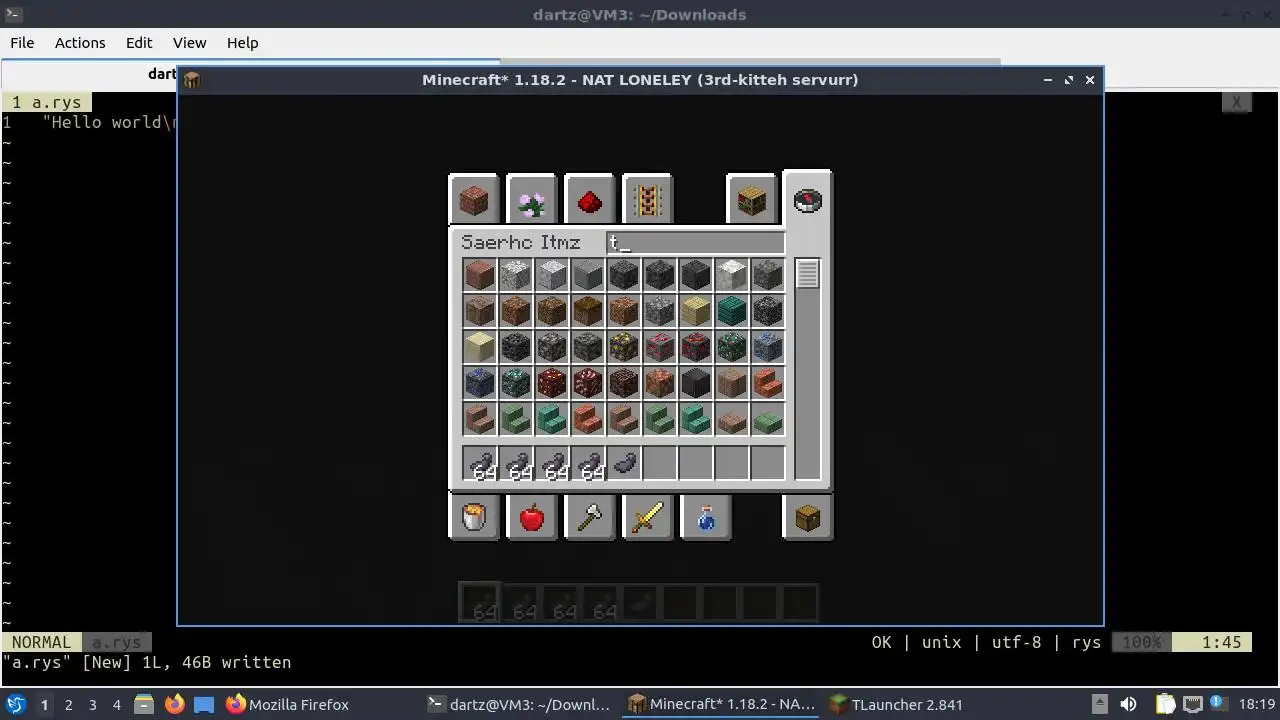Click the "utf-8" encoding in status line
Image resolution: width=1280 pixels, height=720 pixels.
coord(1016,642)
